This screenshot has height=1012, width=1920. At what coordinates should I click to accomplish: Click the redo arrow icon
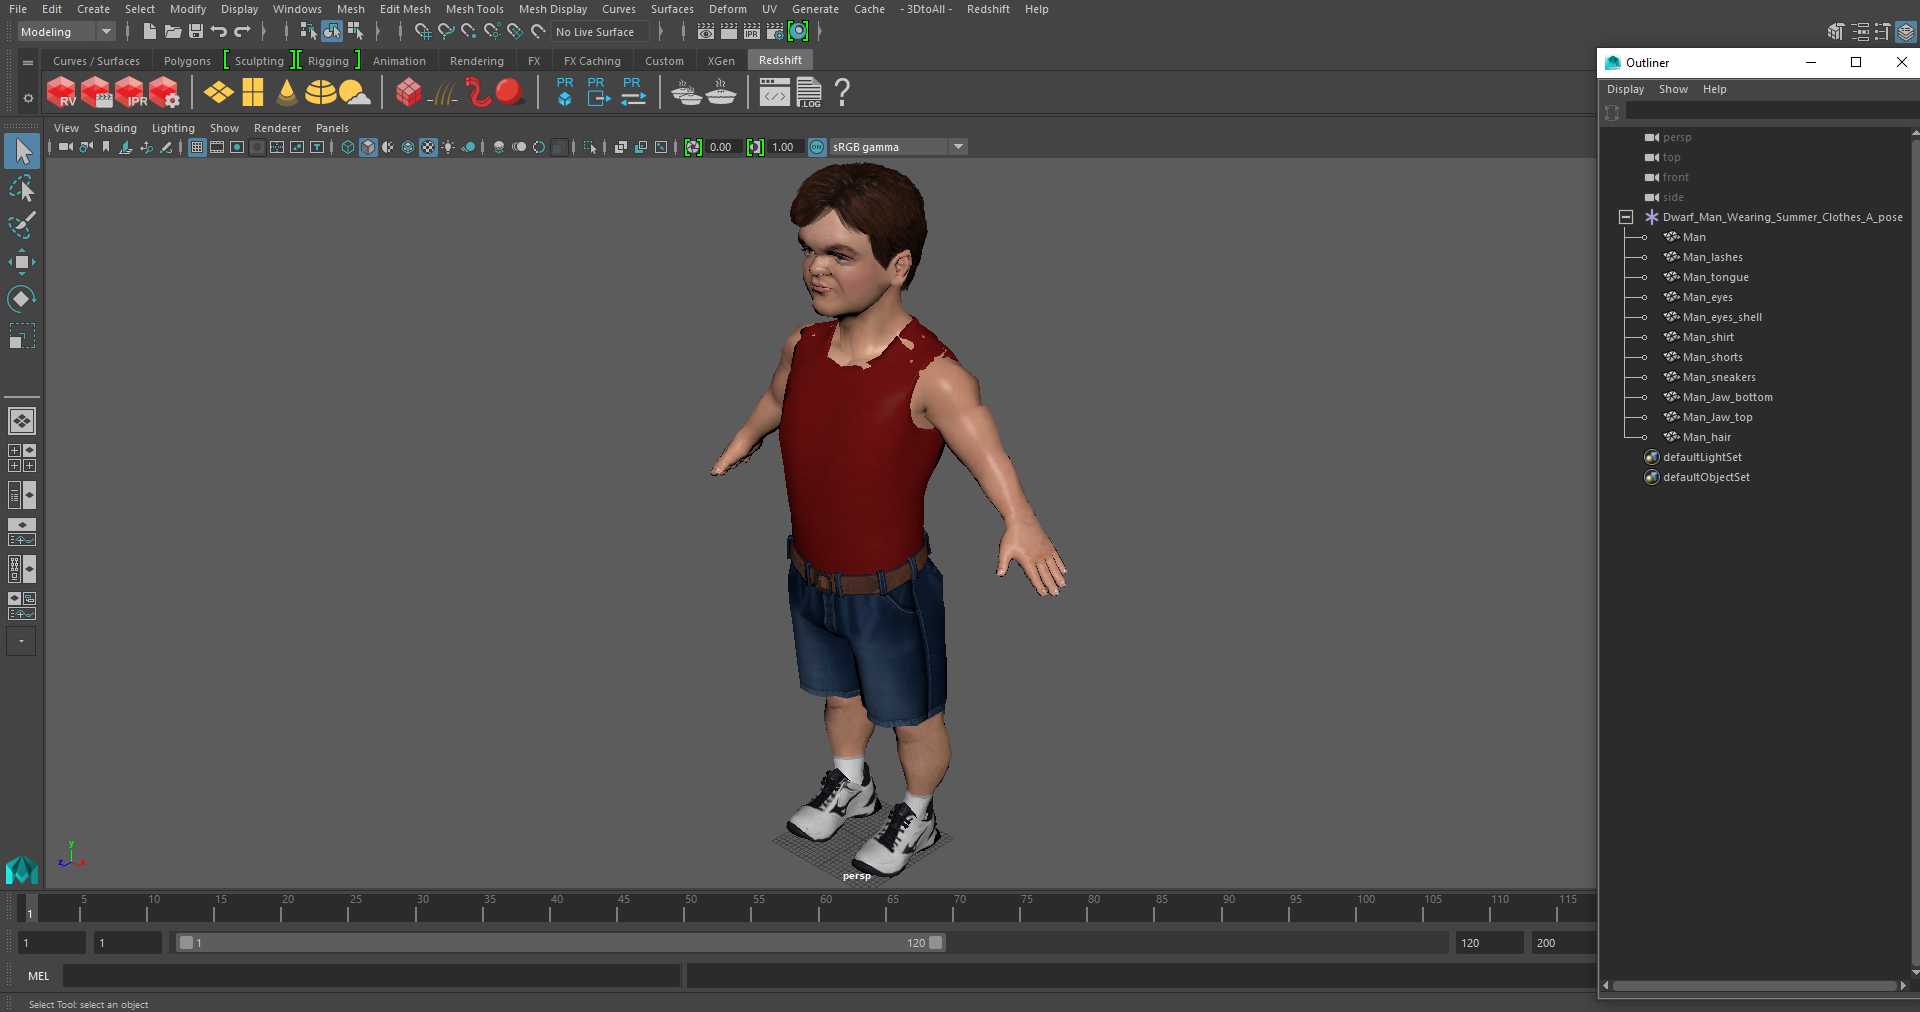pos(243,32)
